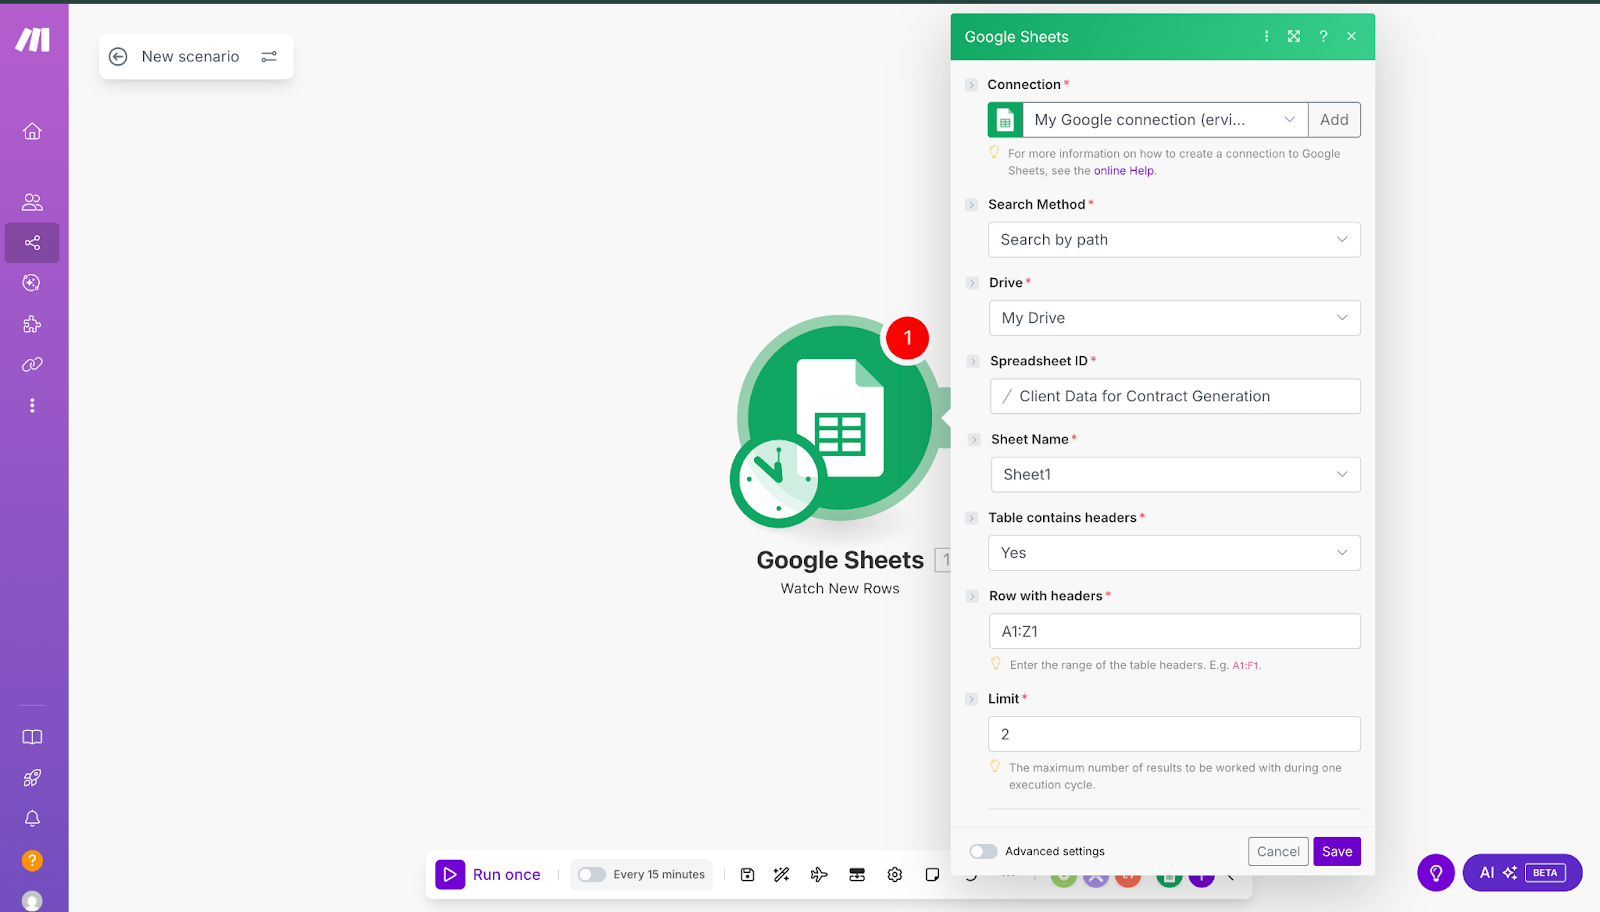Open Connections link icon in sidebar
Screen dimensions: 1600x912
(x=32, y=365)
